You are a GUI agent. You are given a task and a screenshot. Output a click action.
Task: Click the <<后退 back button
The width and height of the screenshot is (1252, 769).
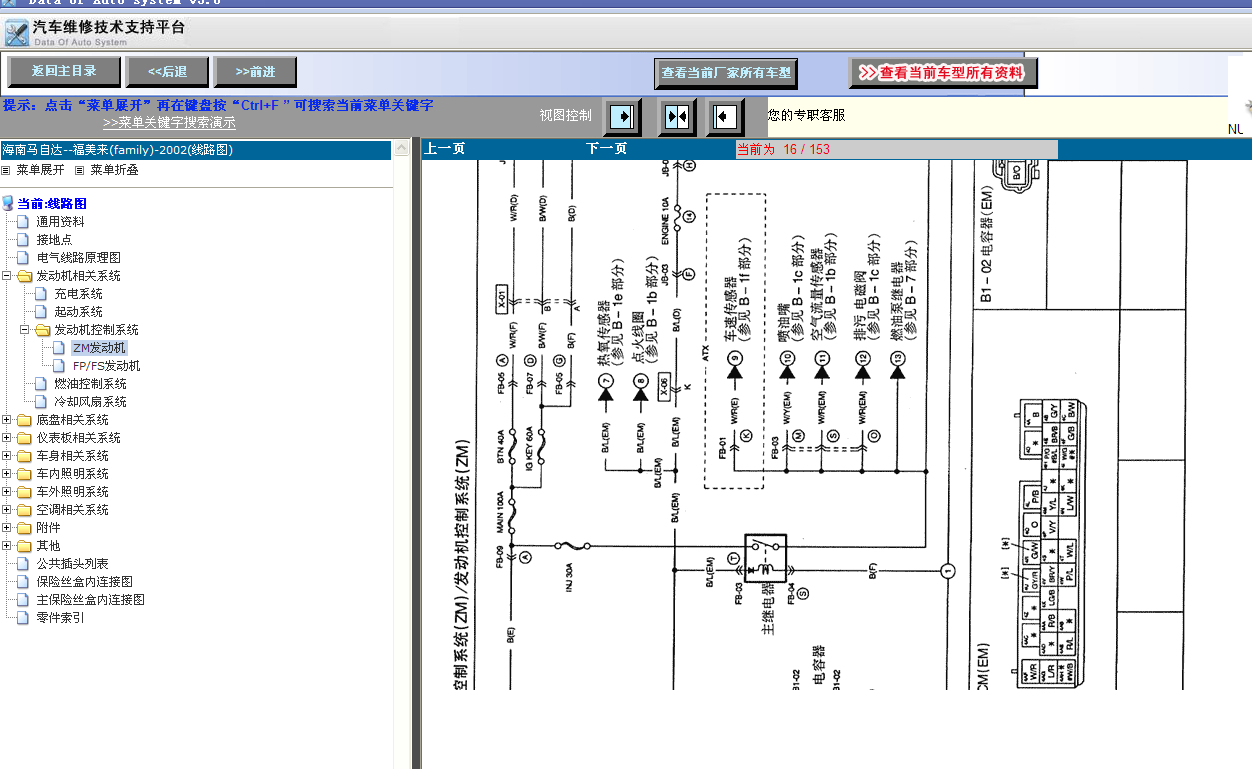(167, 72)
